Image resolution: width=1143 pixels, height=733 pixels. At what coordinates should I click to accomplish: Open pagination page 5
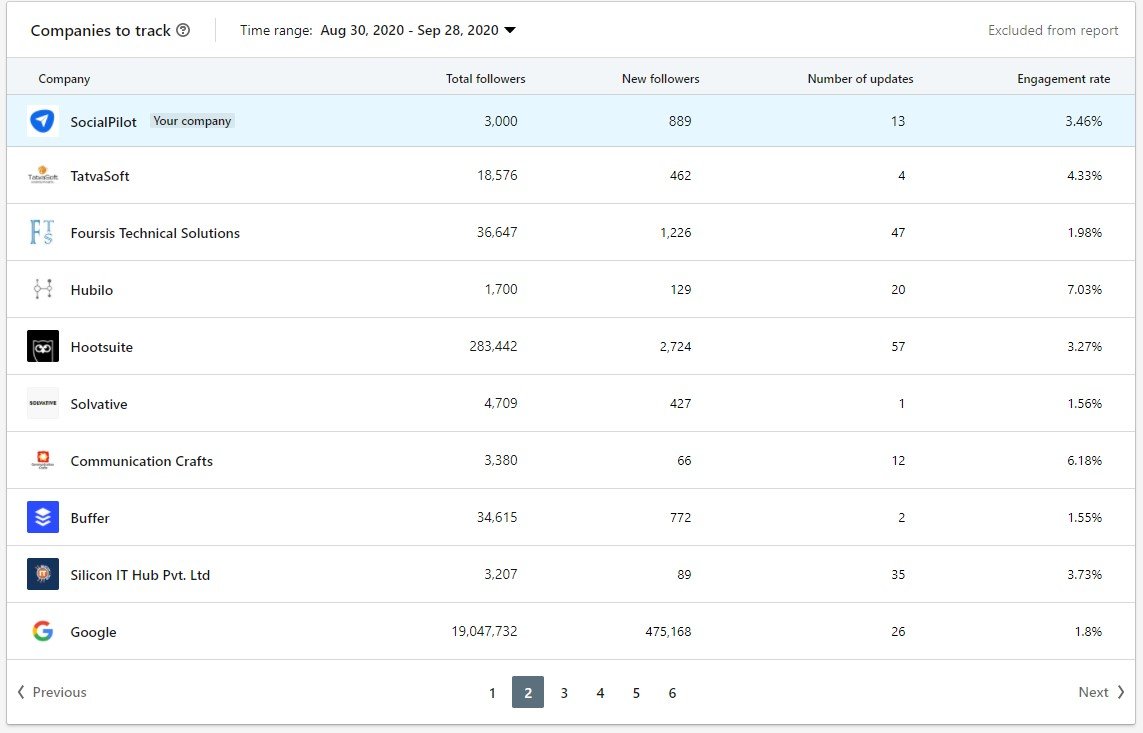[x=636, y=693]
